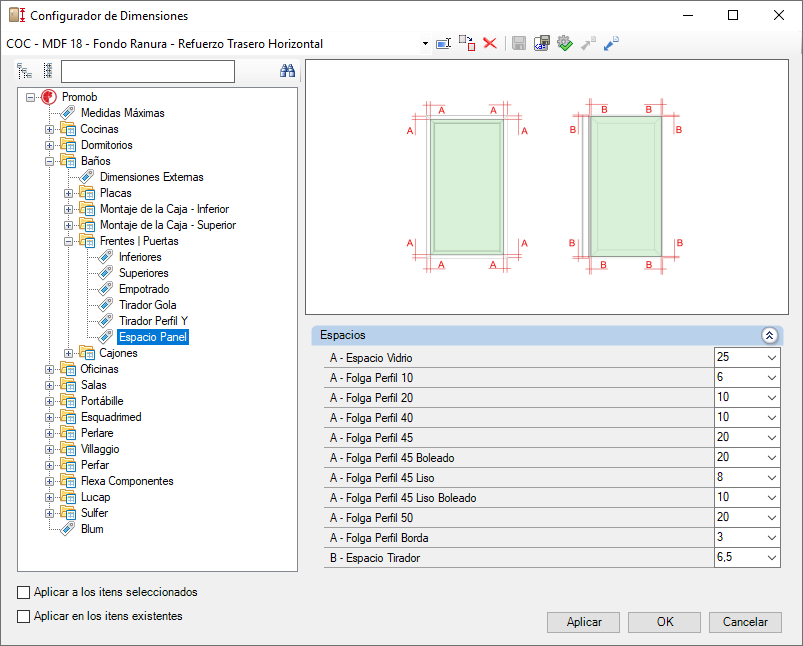Open A - Folga Perfil 10 dropdown
Image resolution: width=803 pixels, height=646 pixels.
point(772,378)
